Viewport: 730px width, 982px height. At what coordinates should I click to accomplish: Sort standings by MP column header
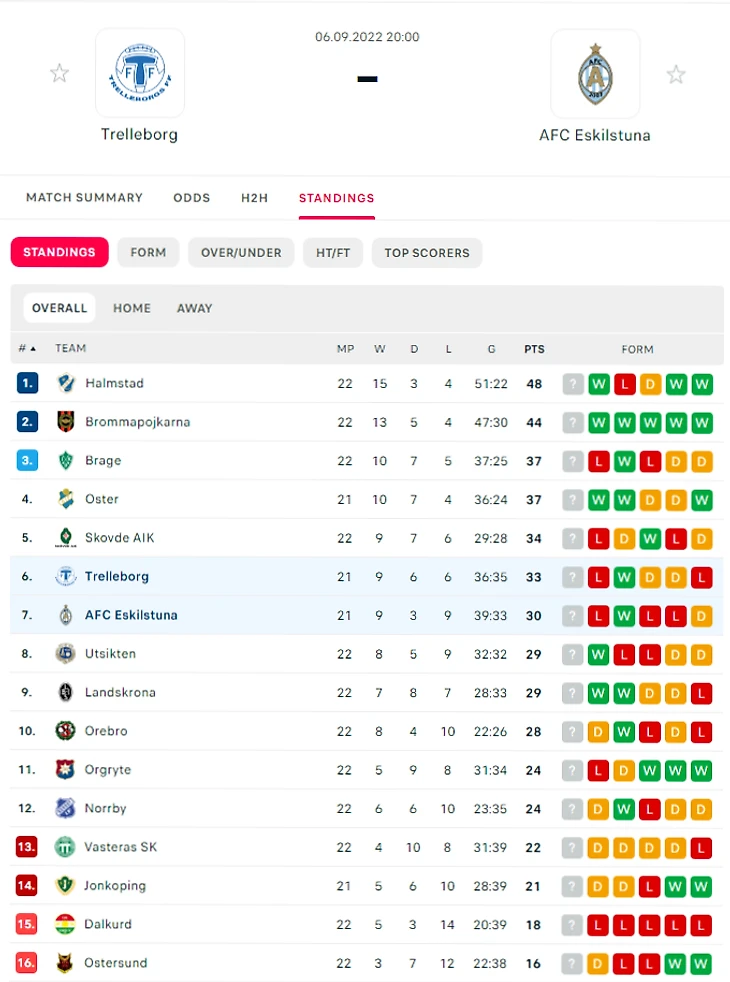point(345,349)
